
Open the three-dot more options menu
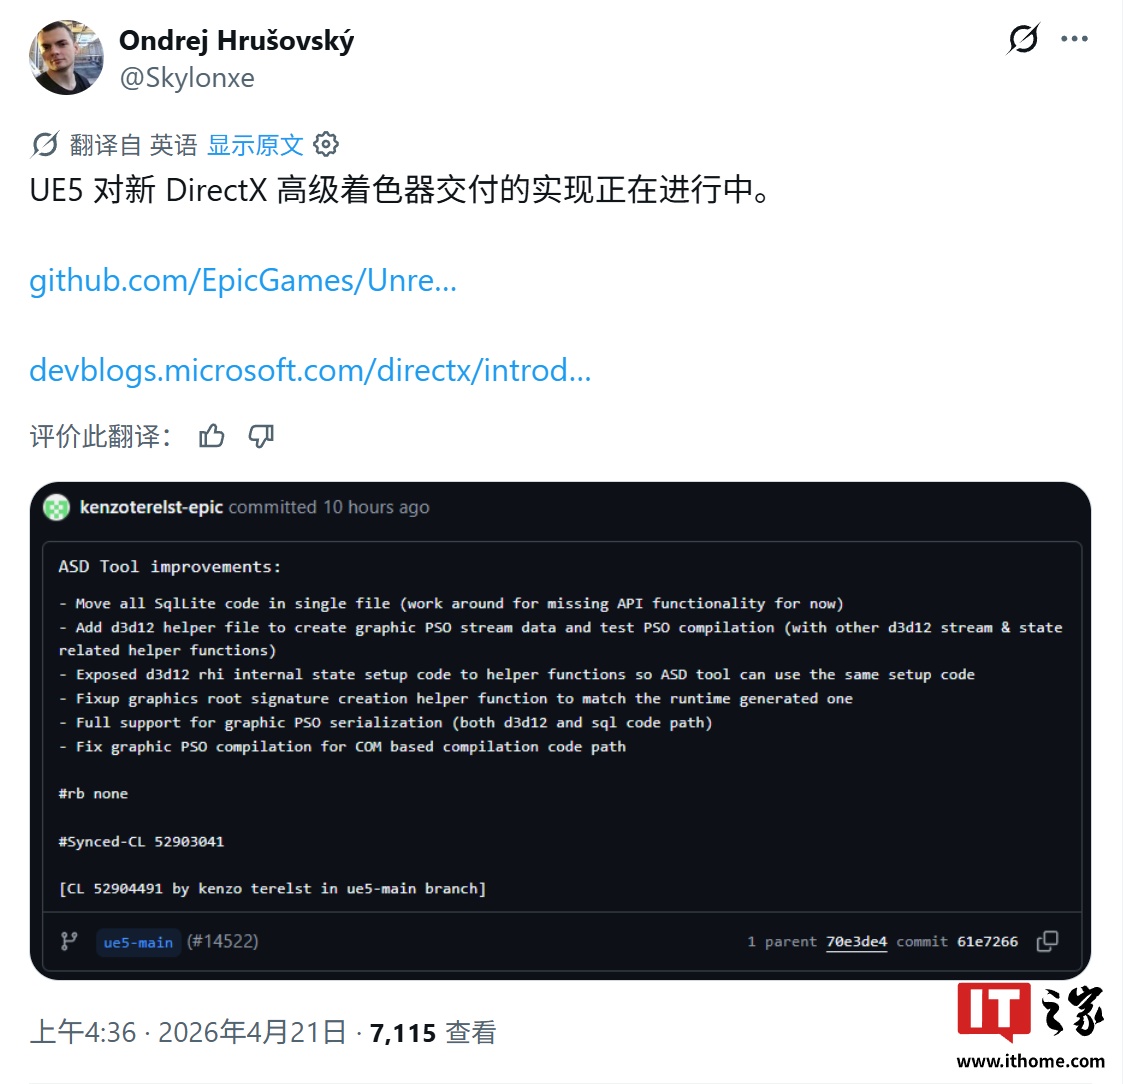coord(1074,39)
